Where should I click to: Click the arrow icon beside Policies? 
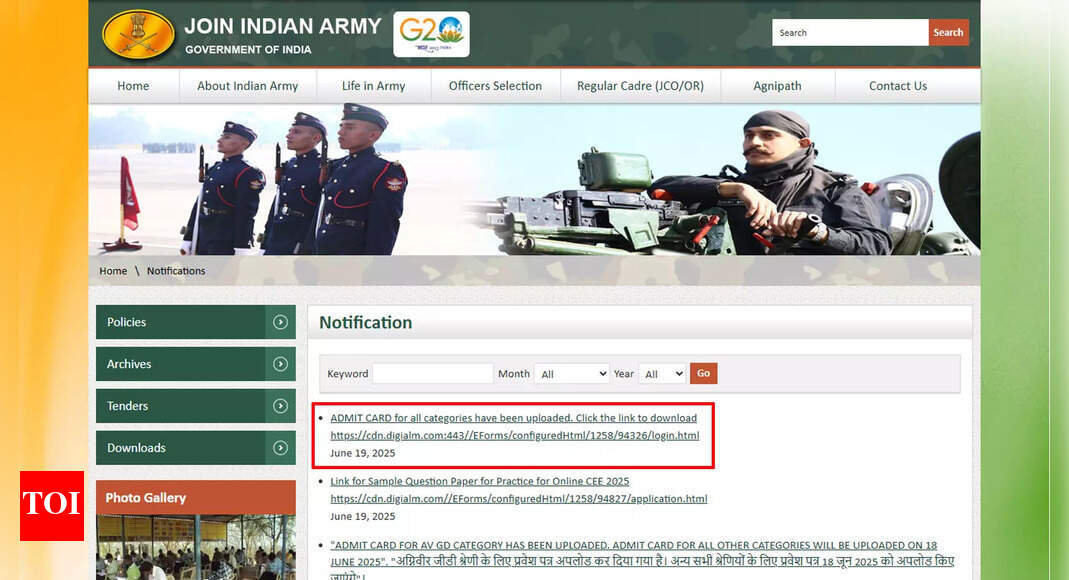280,322
